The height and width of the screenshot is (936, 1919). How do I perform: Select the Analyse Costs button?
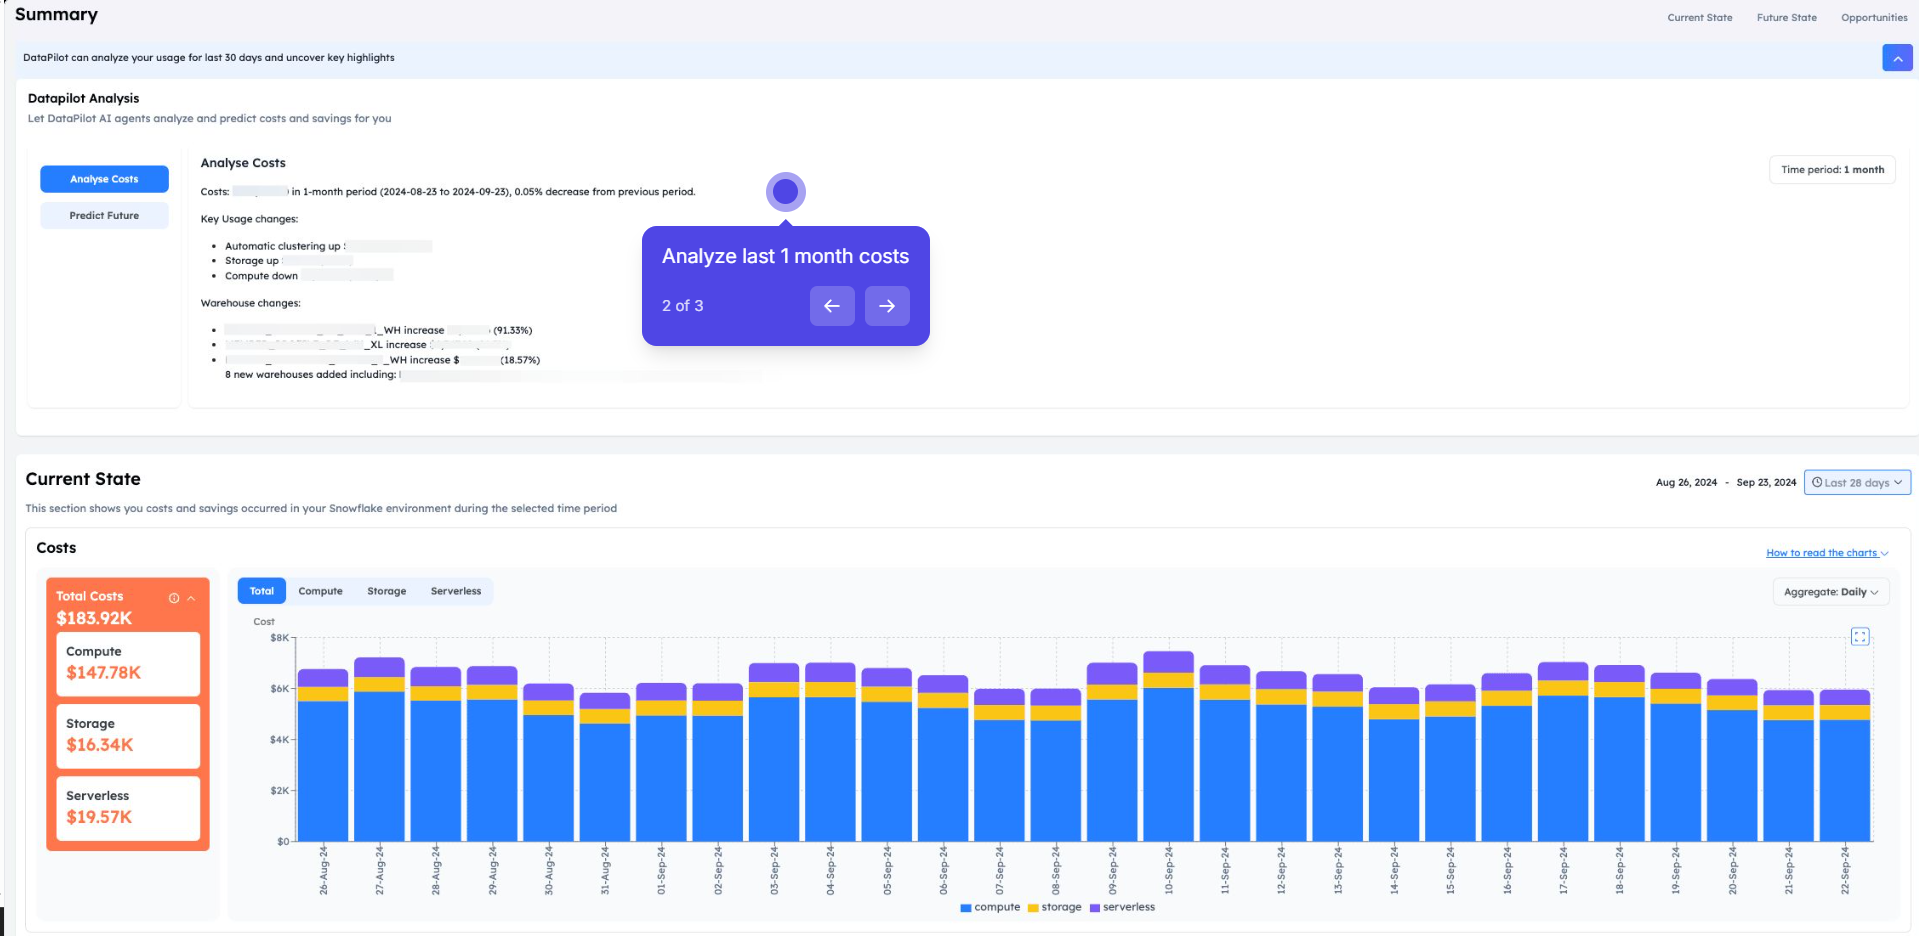coord(104,179)
